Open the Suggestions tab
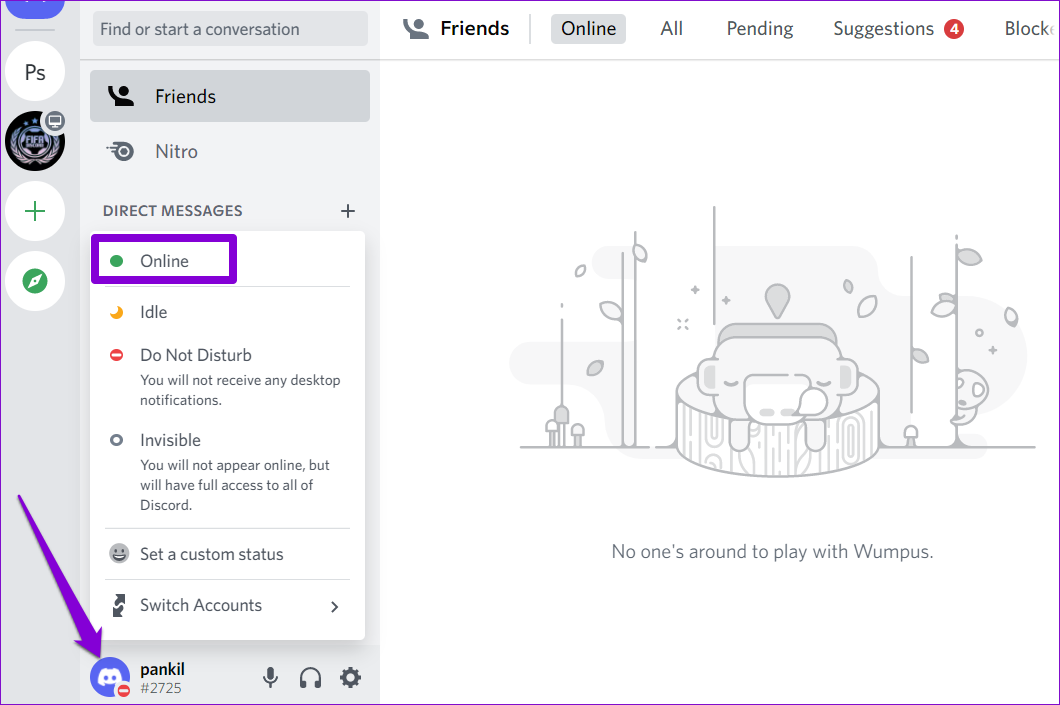 point(898,29)
